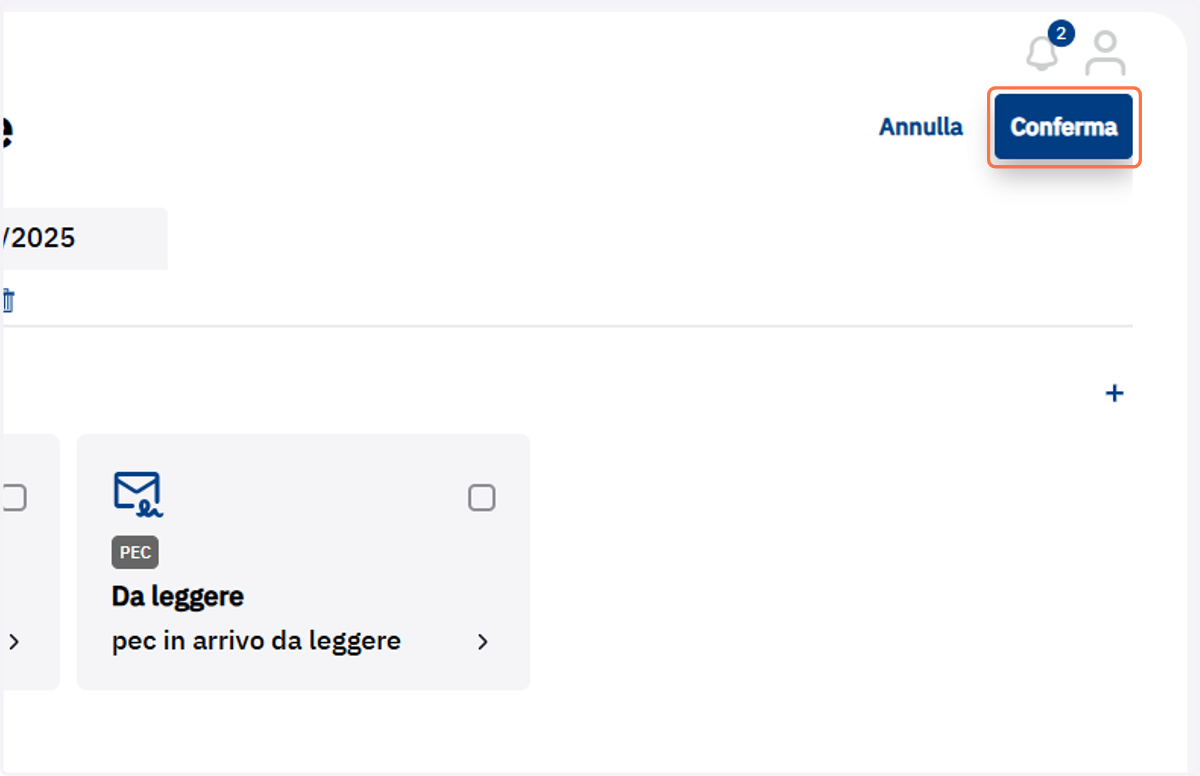
Task: Open the user profile icon
Action: [1105, 53]
